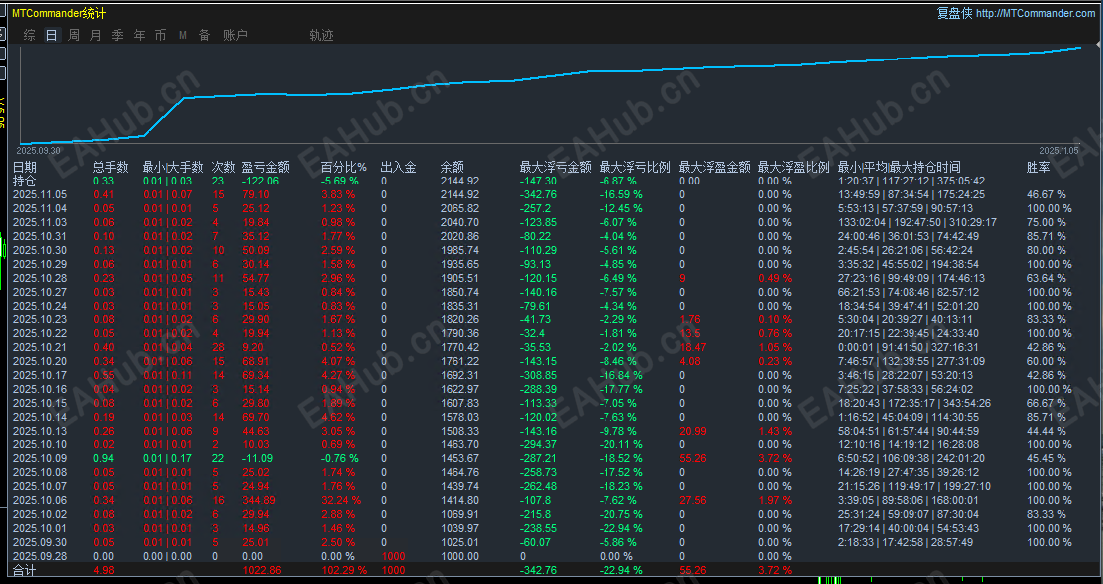
Task: Click the 63.64 % win rate
Action: 1046,278
